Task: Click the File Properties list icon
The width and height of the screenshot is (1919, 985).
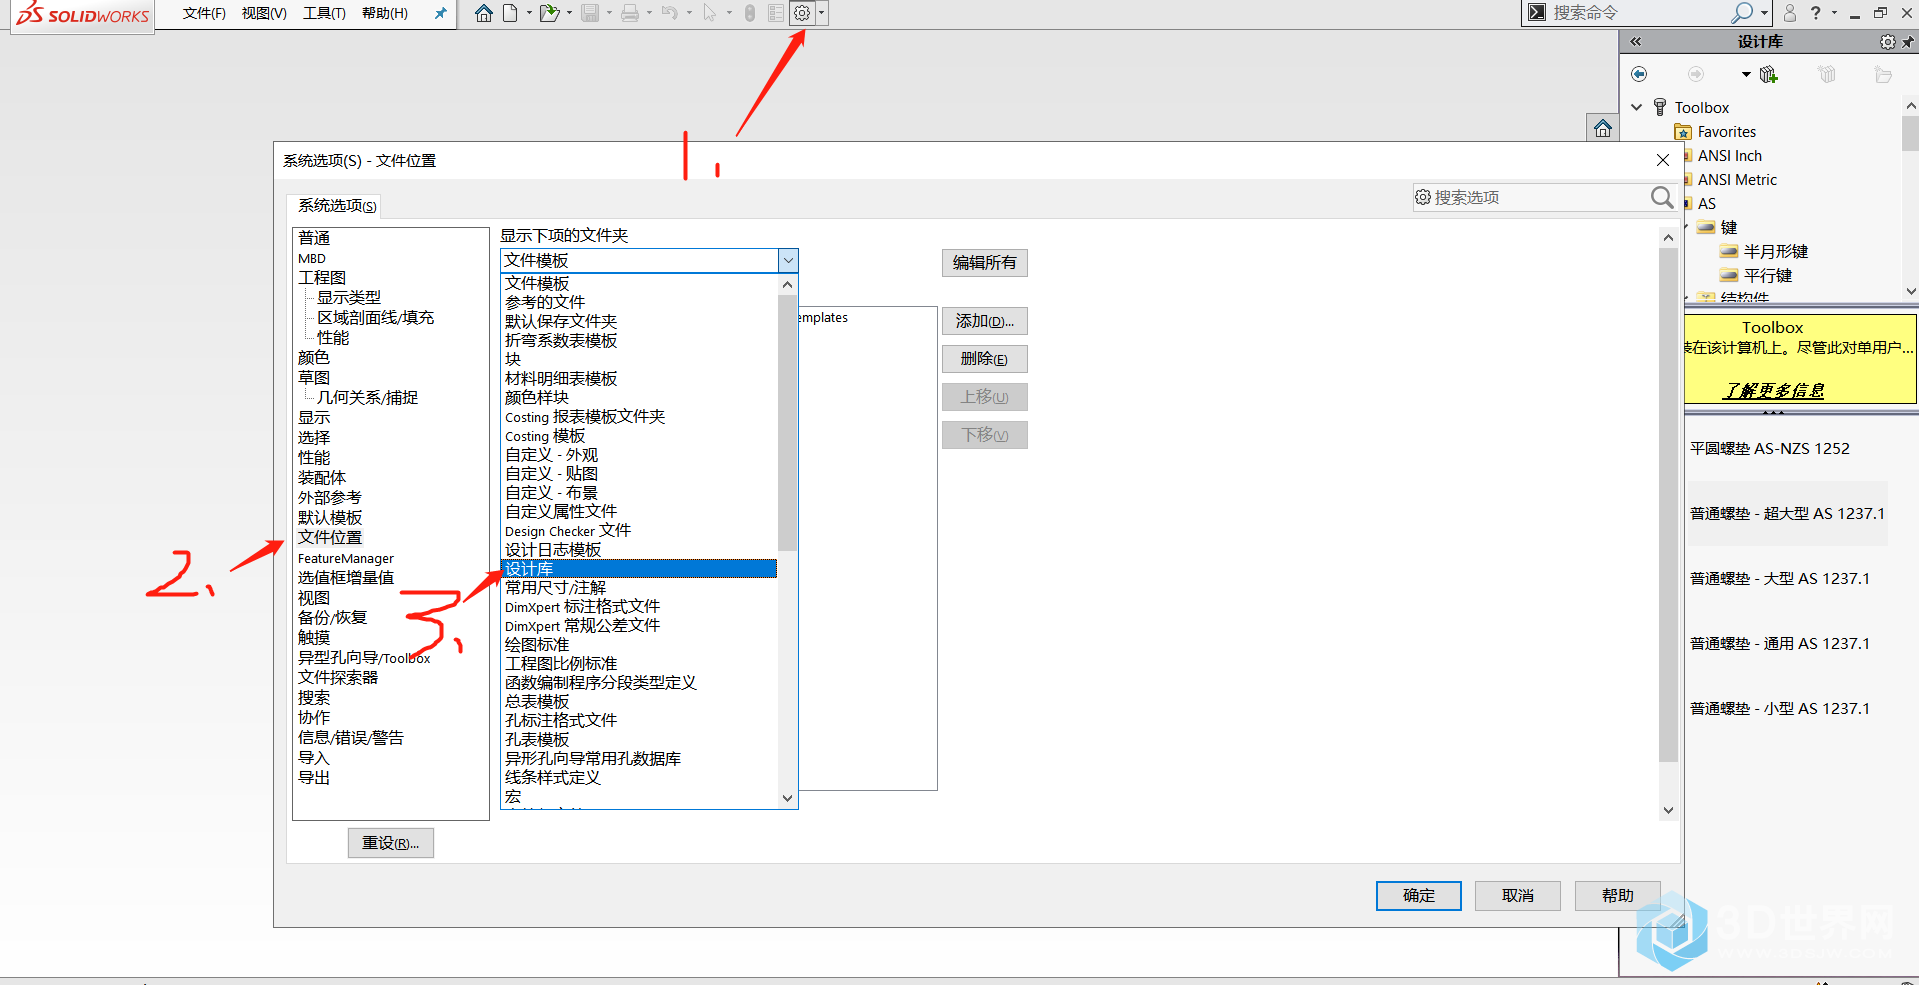Action: 776,13
